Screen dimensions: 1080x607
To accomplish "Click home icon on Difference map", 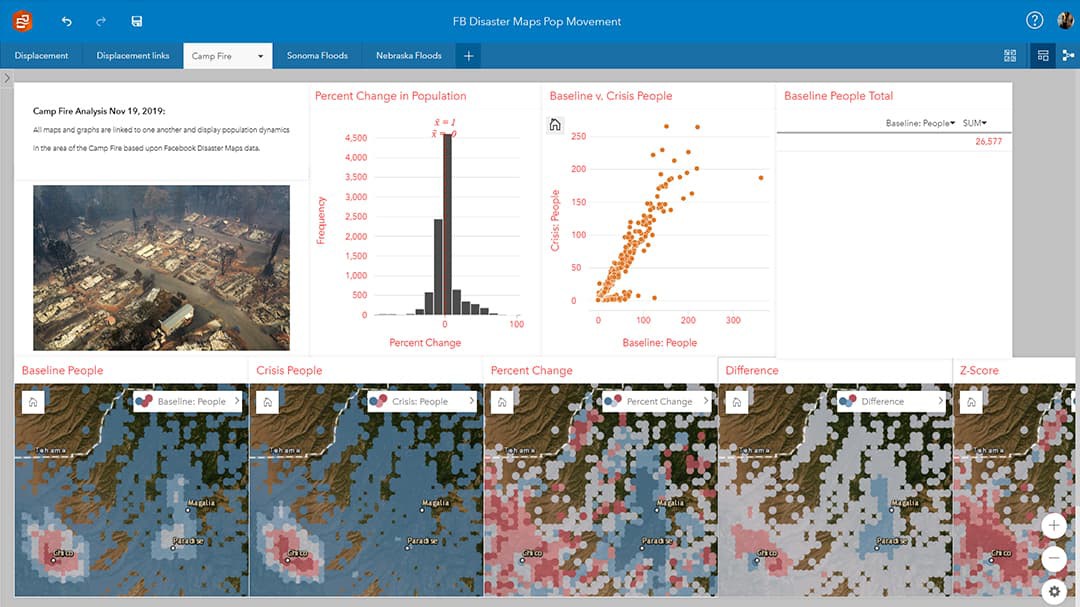I will pyautogui.click(x=736, y=402).
